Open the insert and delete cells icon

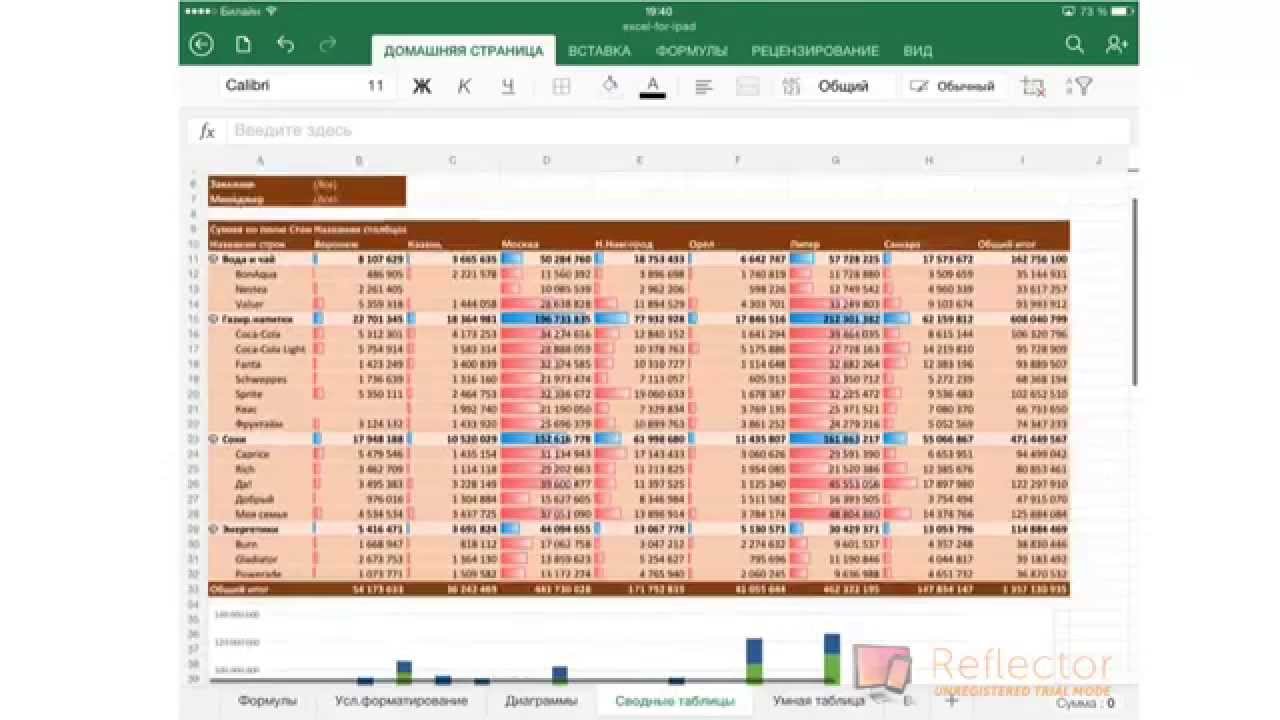tap(1033, 87)
